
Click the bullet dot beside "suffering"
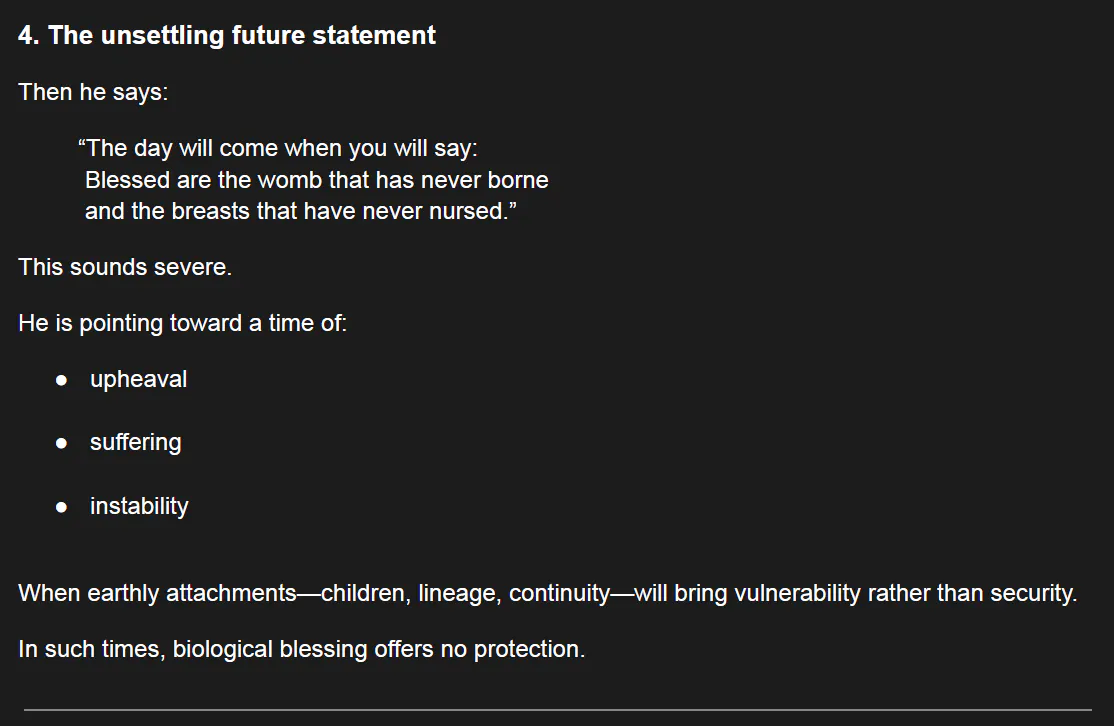coord(62,444)
